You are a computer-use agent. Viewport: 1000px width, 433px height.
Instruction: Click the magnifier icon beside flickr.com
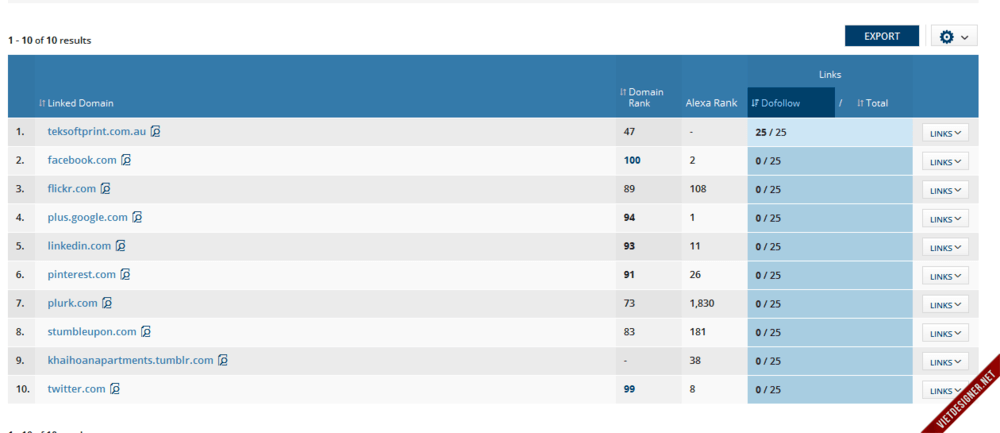coord(105,189)
